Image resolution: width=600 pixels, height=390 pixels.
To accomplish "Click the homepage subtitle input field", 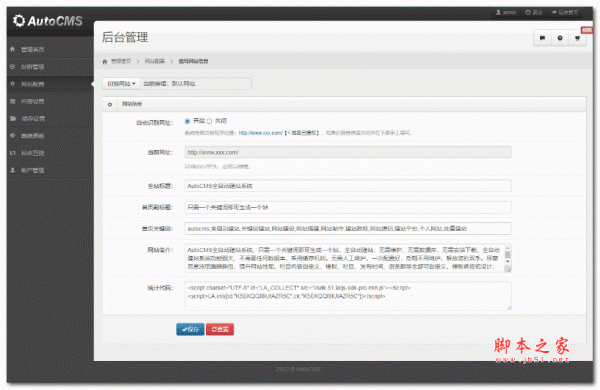I will coord(348,207).
